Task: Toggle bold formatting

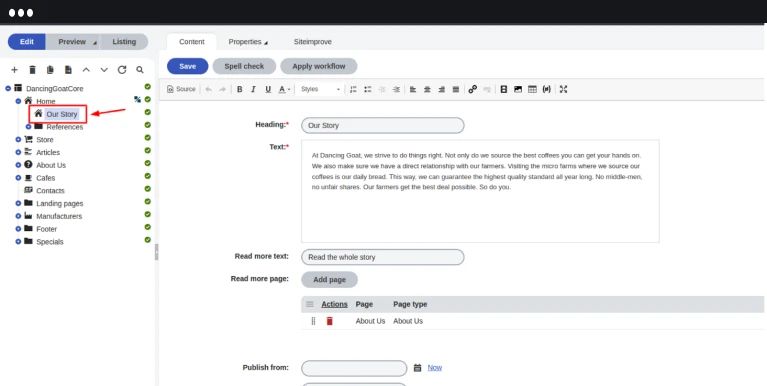Action: click(x=240, y=89)
